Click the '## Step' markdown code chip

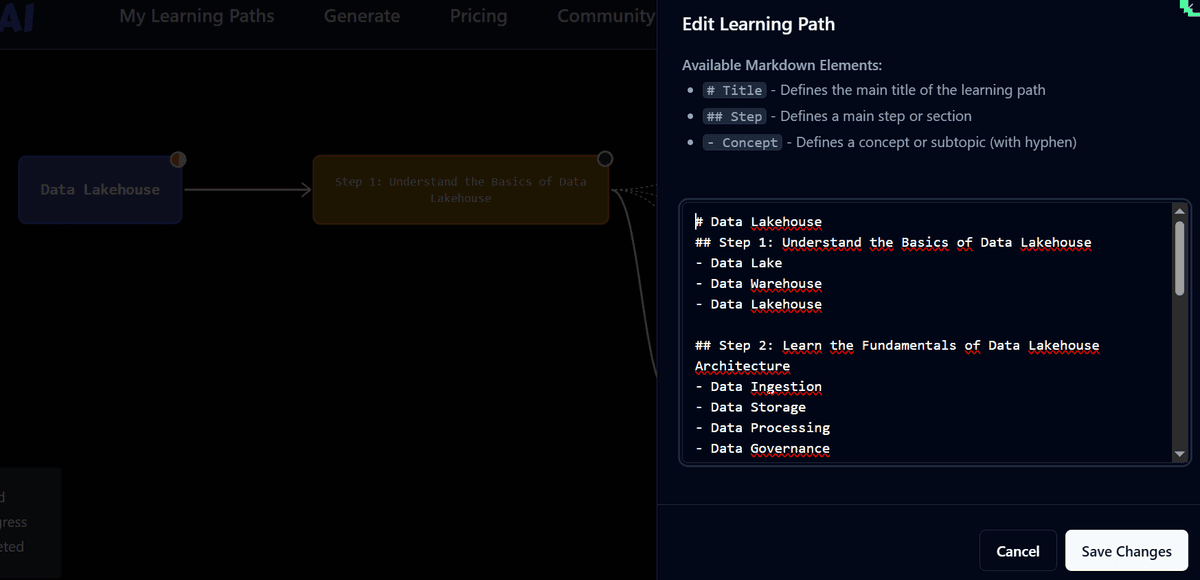[734, 116]
